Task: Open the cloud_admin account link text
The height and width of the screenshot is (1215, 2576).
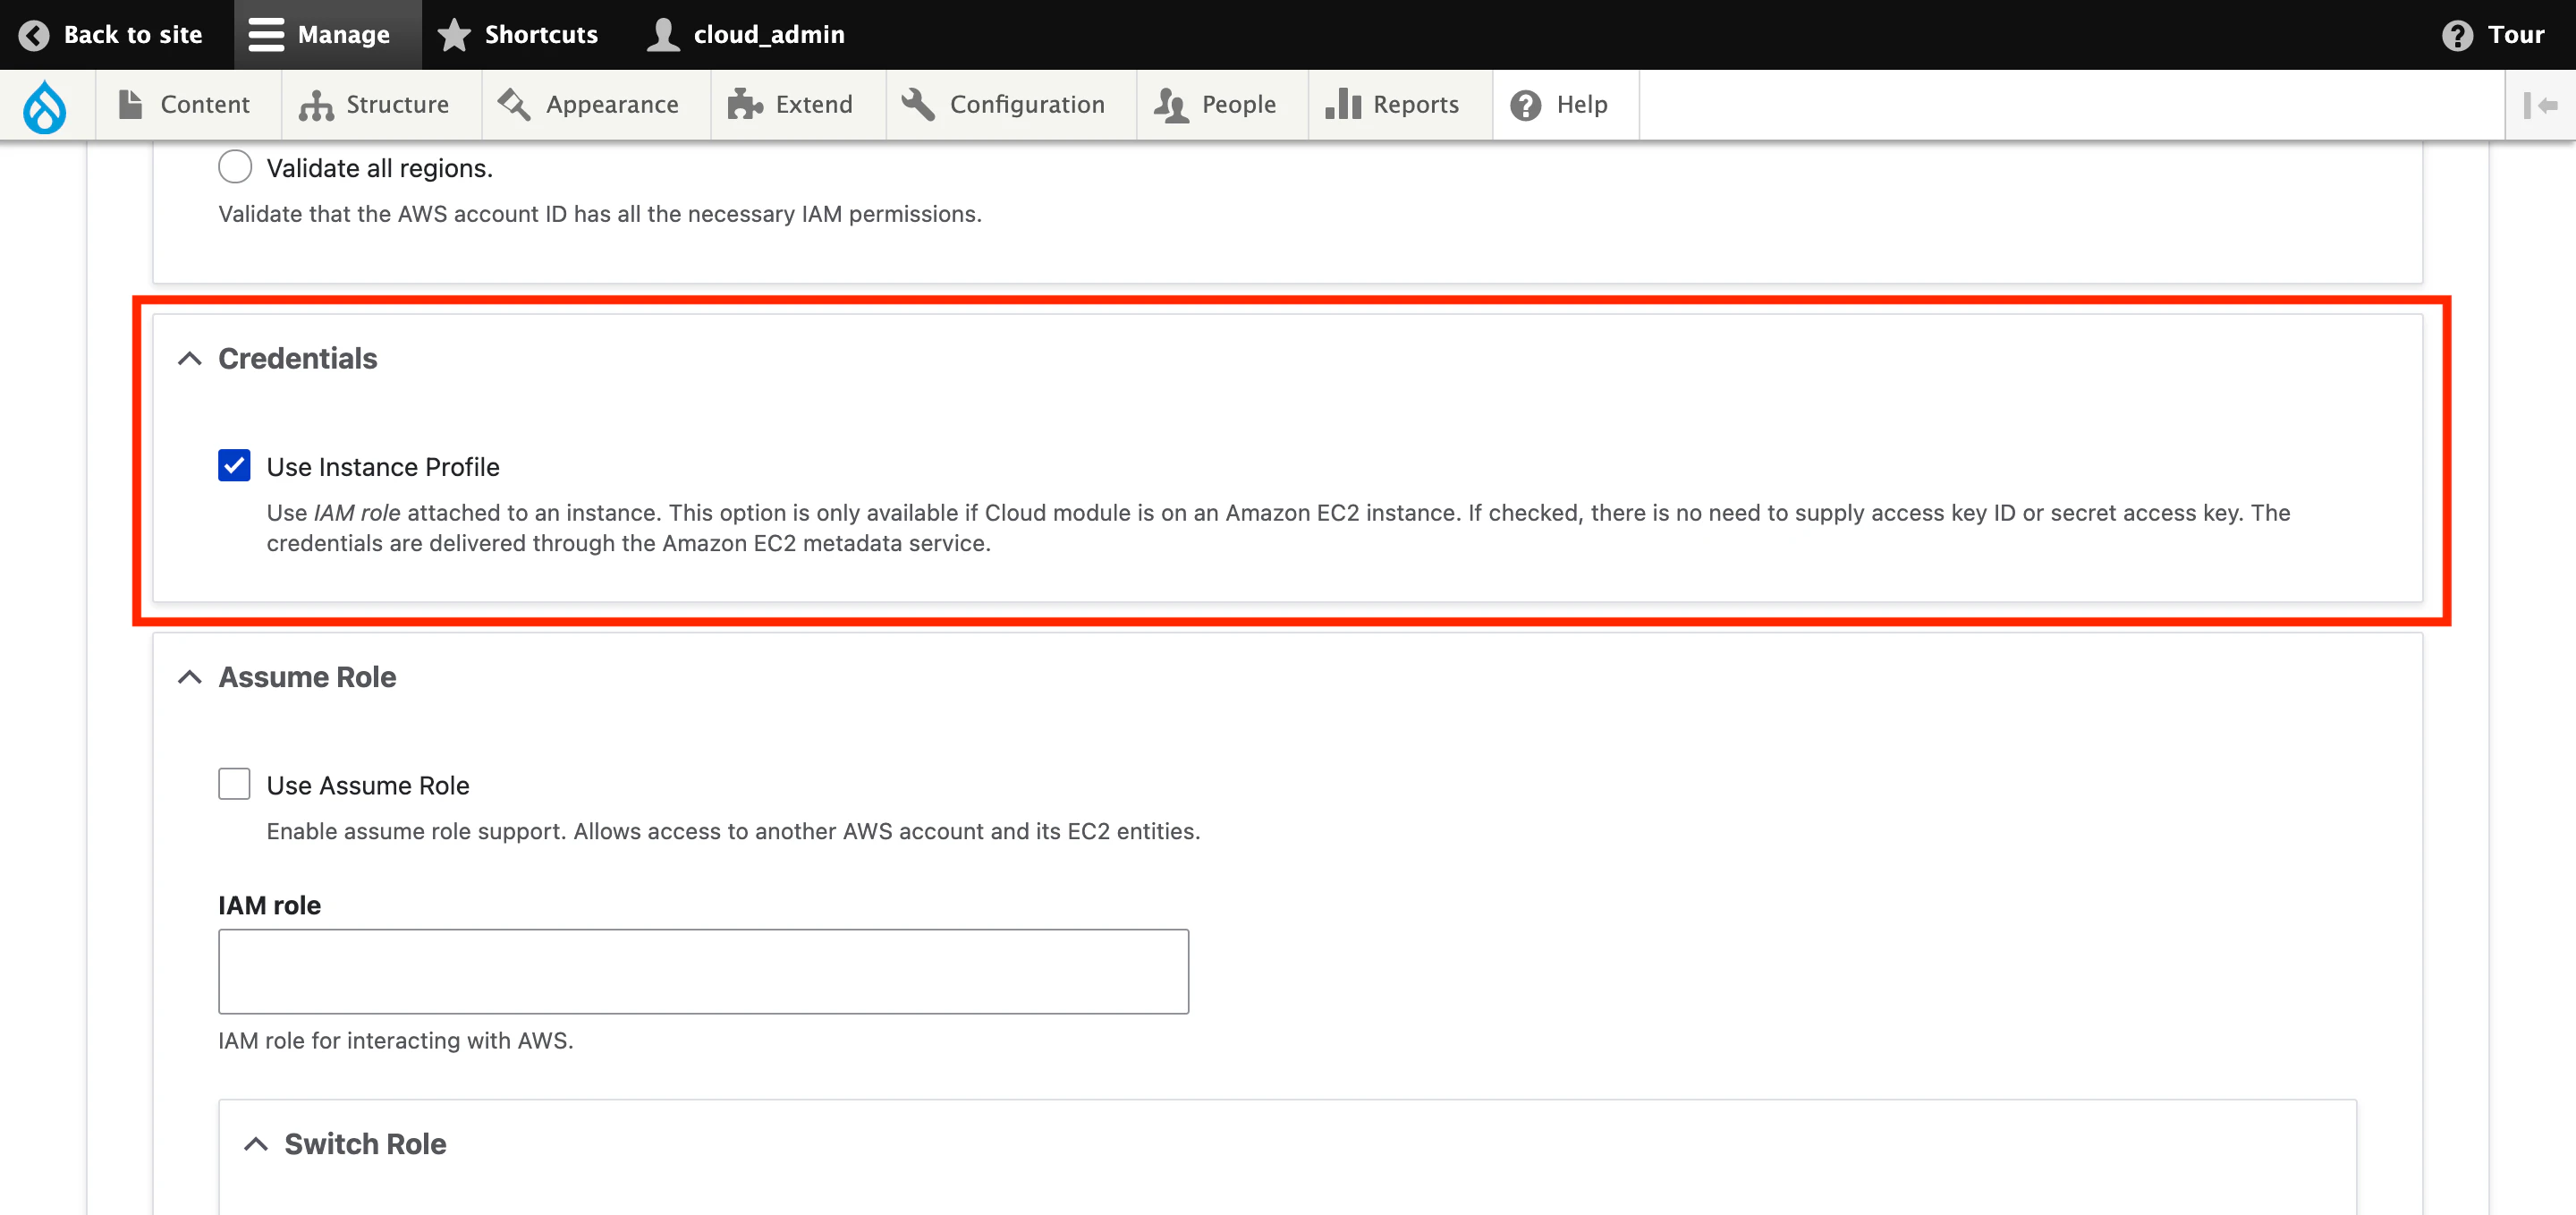Action: tap(769, 34)
